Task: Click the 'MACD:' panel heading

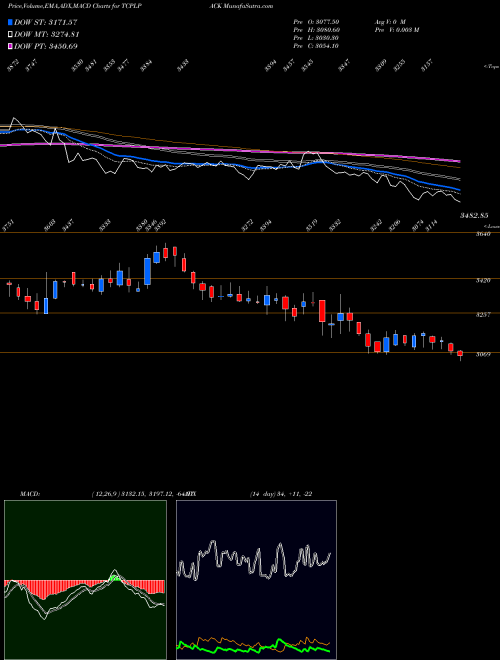Action: click(30, 494)
